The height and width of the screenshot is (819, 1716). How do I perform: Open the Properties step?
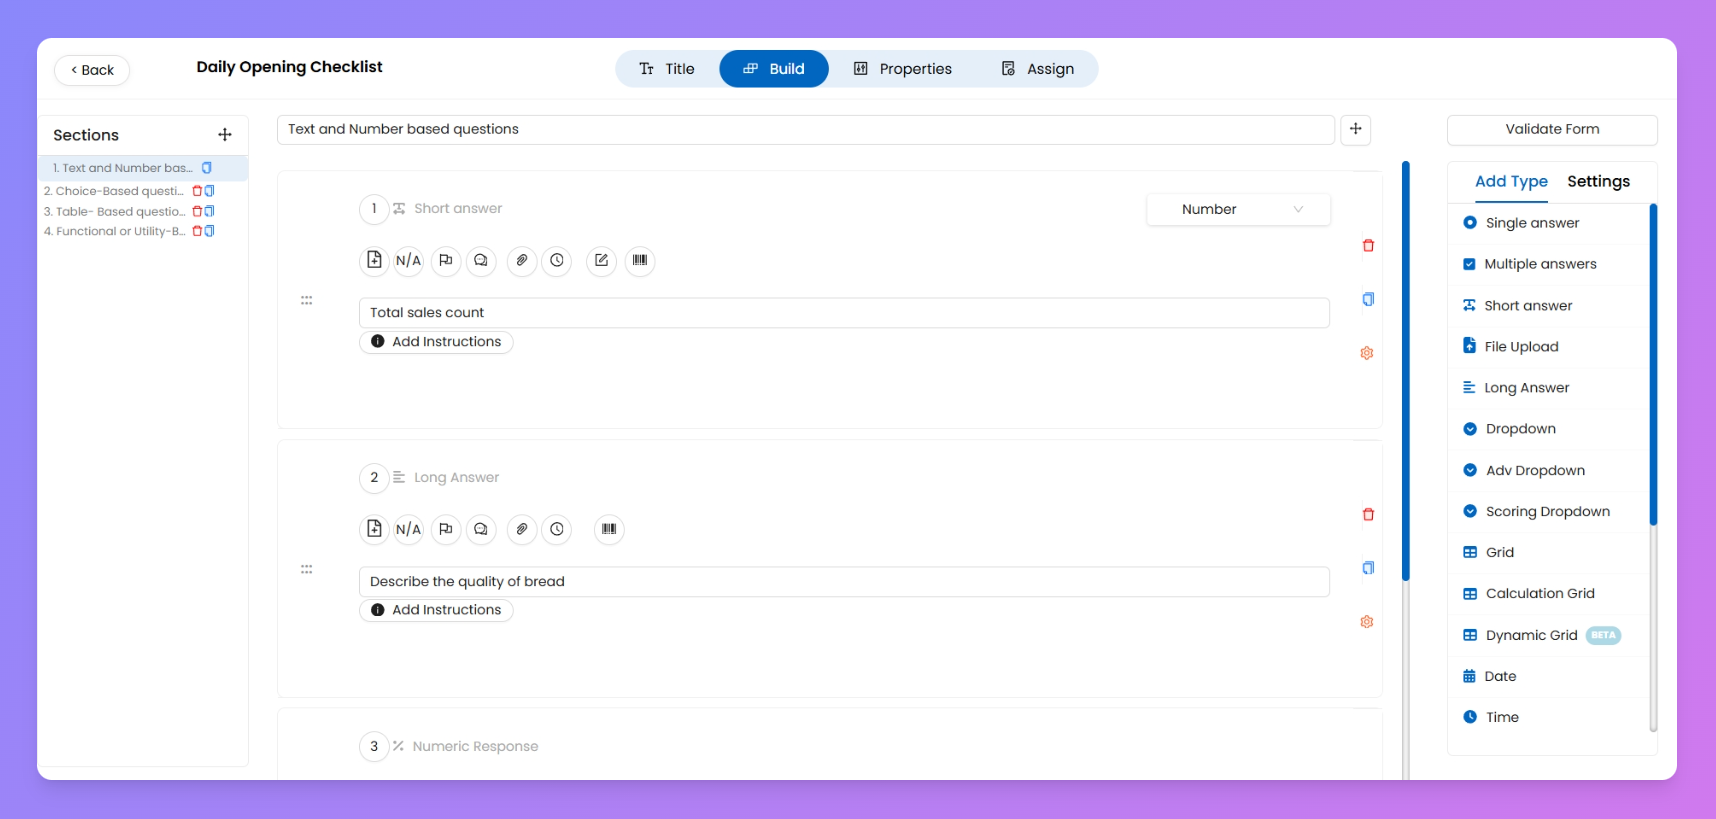(x=902, y=69)
